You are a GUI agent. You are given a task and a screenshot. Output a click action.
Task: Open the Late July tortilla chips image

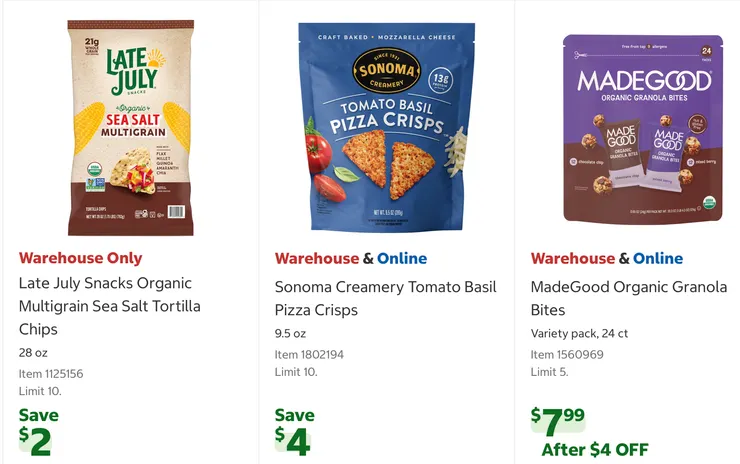pyautogui.click(x=130, y=128)
